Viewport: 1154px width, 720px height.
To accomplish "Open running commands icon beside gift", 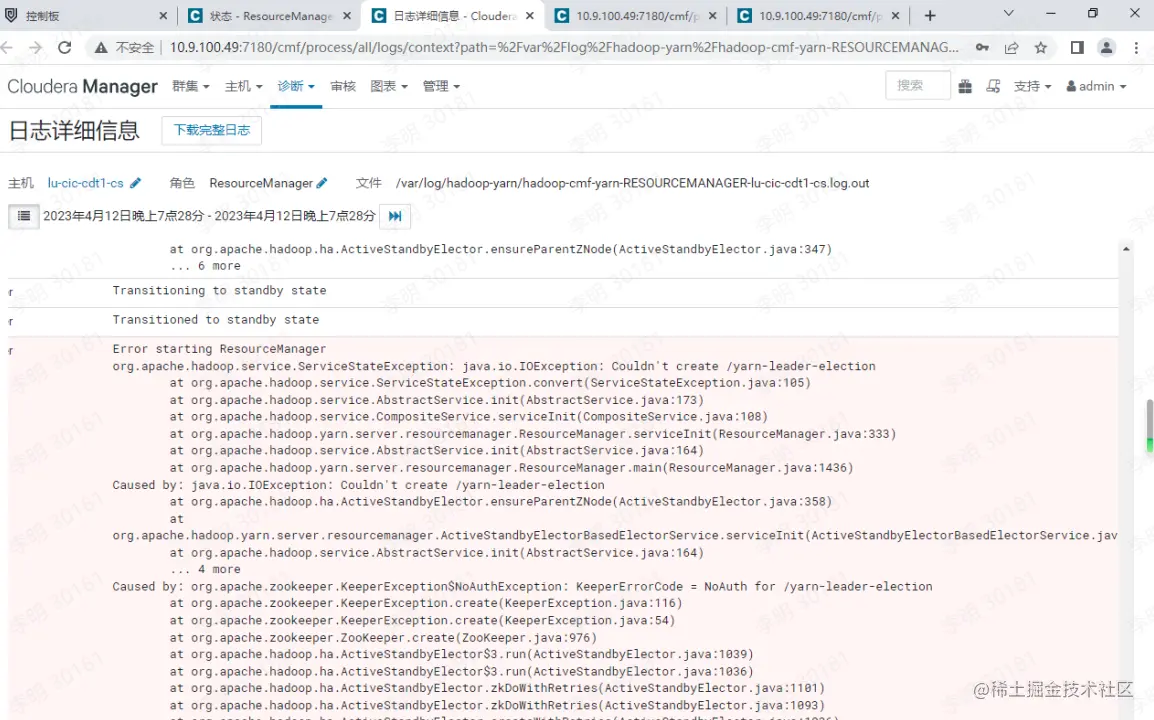I will [993, 86].
